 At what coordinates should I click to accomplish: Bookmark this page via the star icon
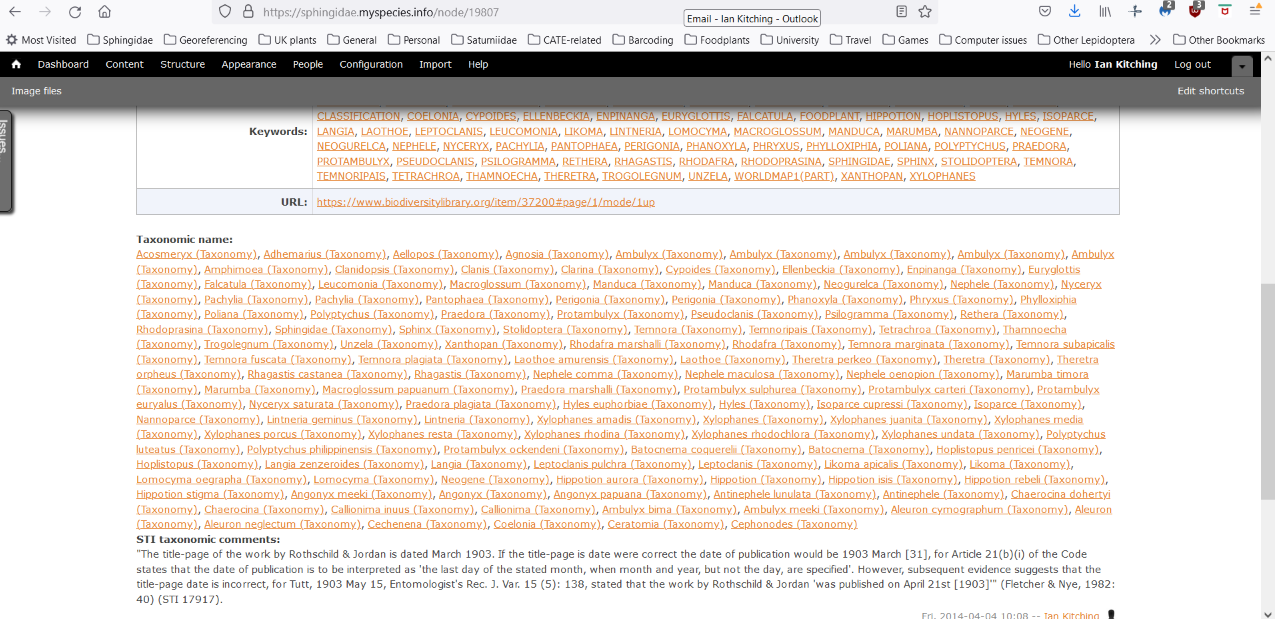click(x=924, y=12)
